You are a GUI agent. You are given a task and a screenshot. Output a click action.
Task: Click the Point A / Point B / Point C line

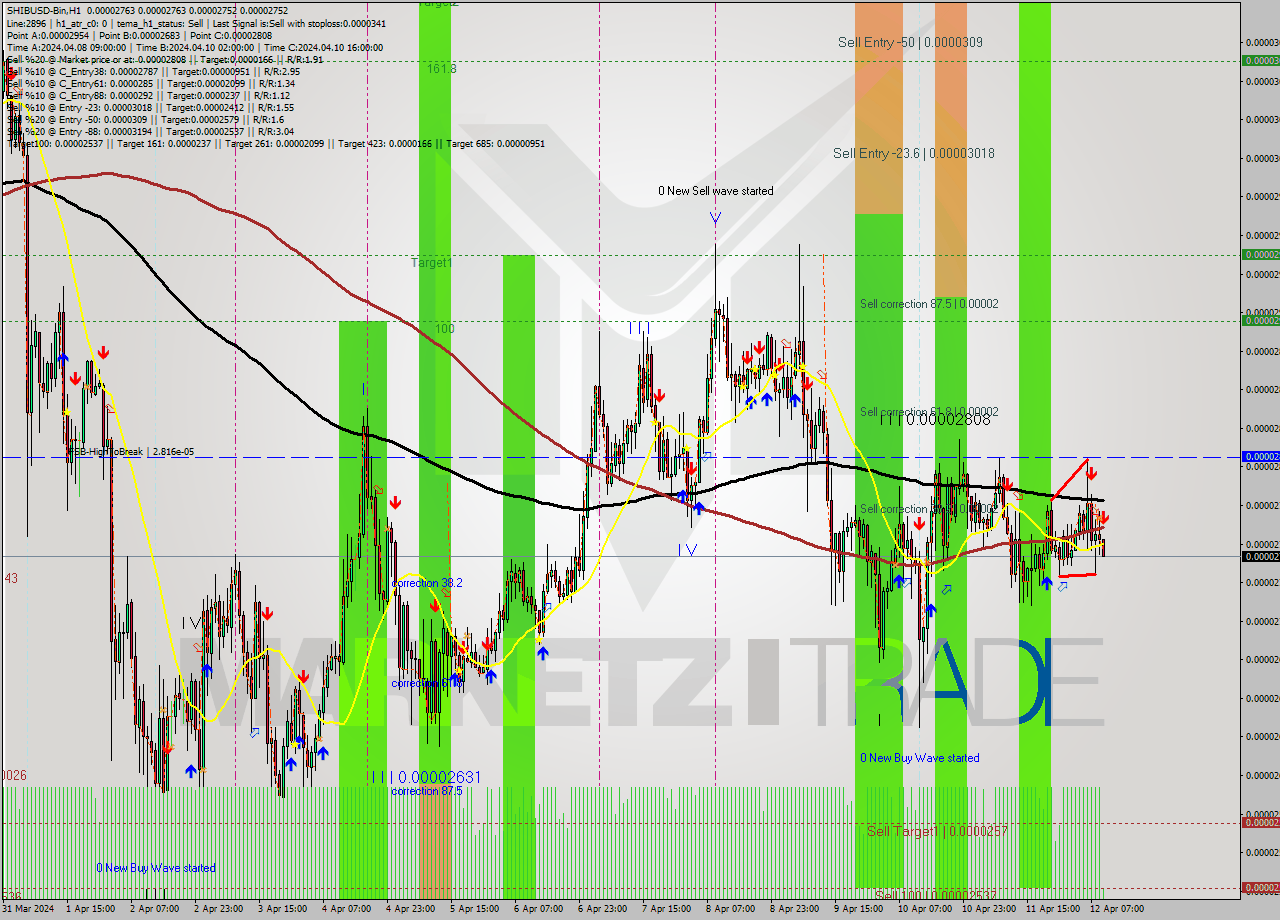point(139,35)
